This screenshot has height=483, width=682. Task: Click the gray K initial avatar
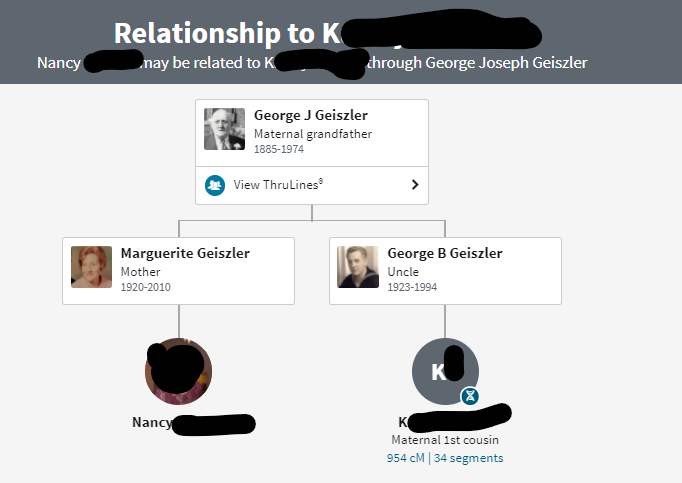point(445,371)
